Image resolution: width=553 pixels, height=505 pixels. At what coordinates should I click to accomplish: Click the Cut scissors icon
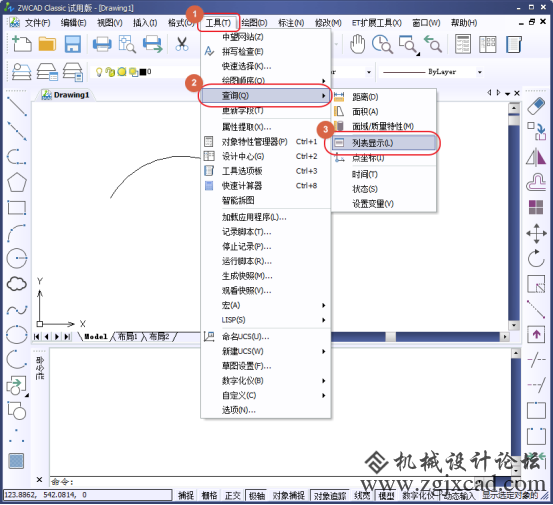pyautogui.click(x=182, y=44)
